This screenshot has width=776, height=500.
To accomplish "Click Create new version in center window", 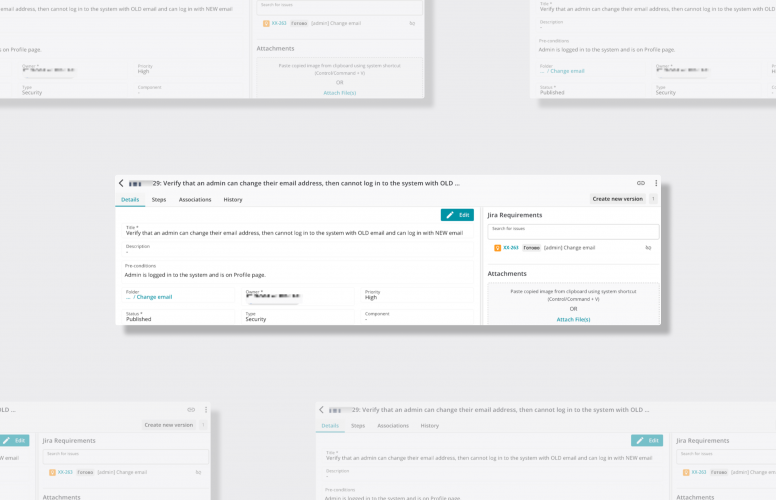I will point(618,199).
